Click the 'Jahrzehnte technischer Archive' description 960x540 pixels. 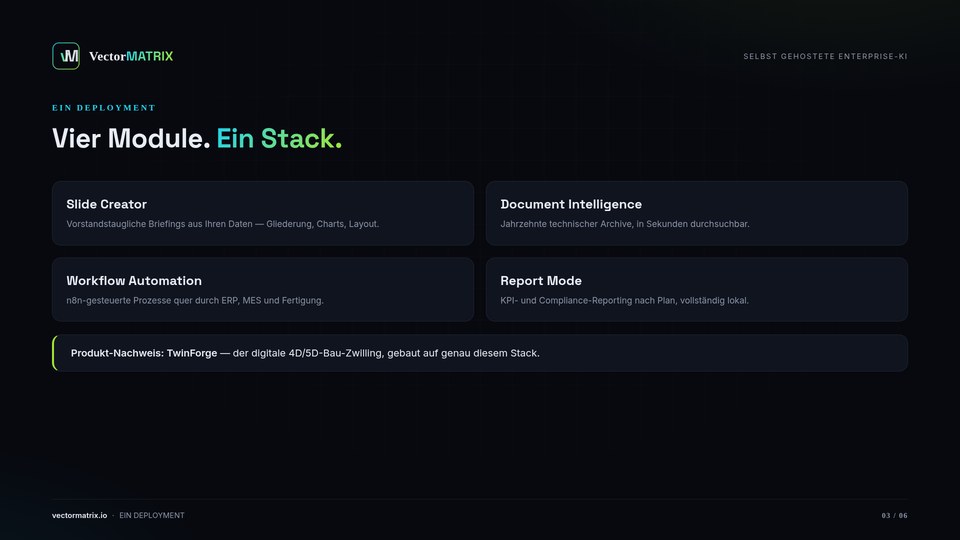point(624,224)
